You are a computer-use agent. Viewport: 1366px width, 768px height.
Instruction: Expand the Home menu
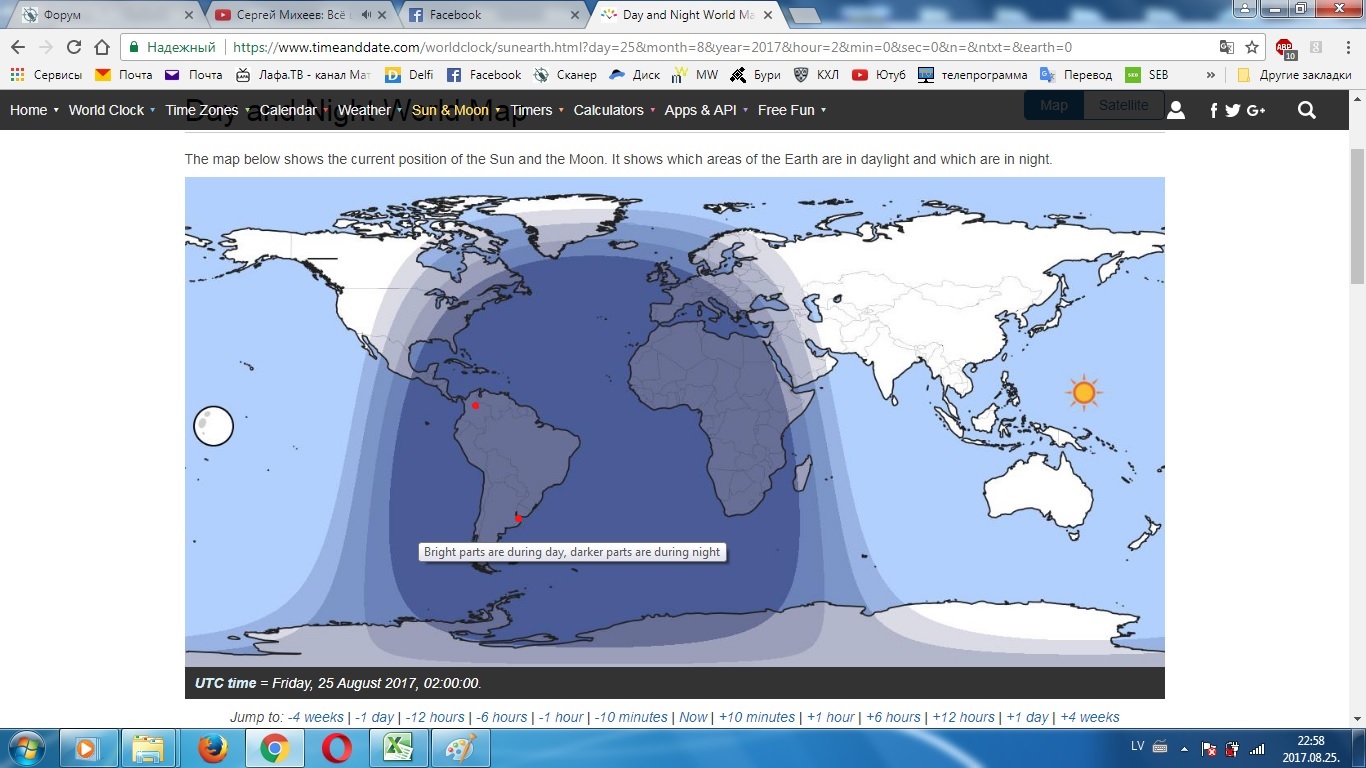click(34, 110)
